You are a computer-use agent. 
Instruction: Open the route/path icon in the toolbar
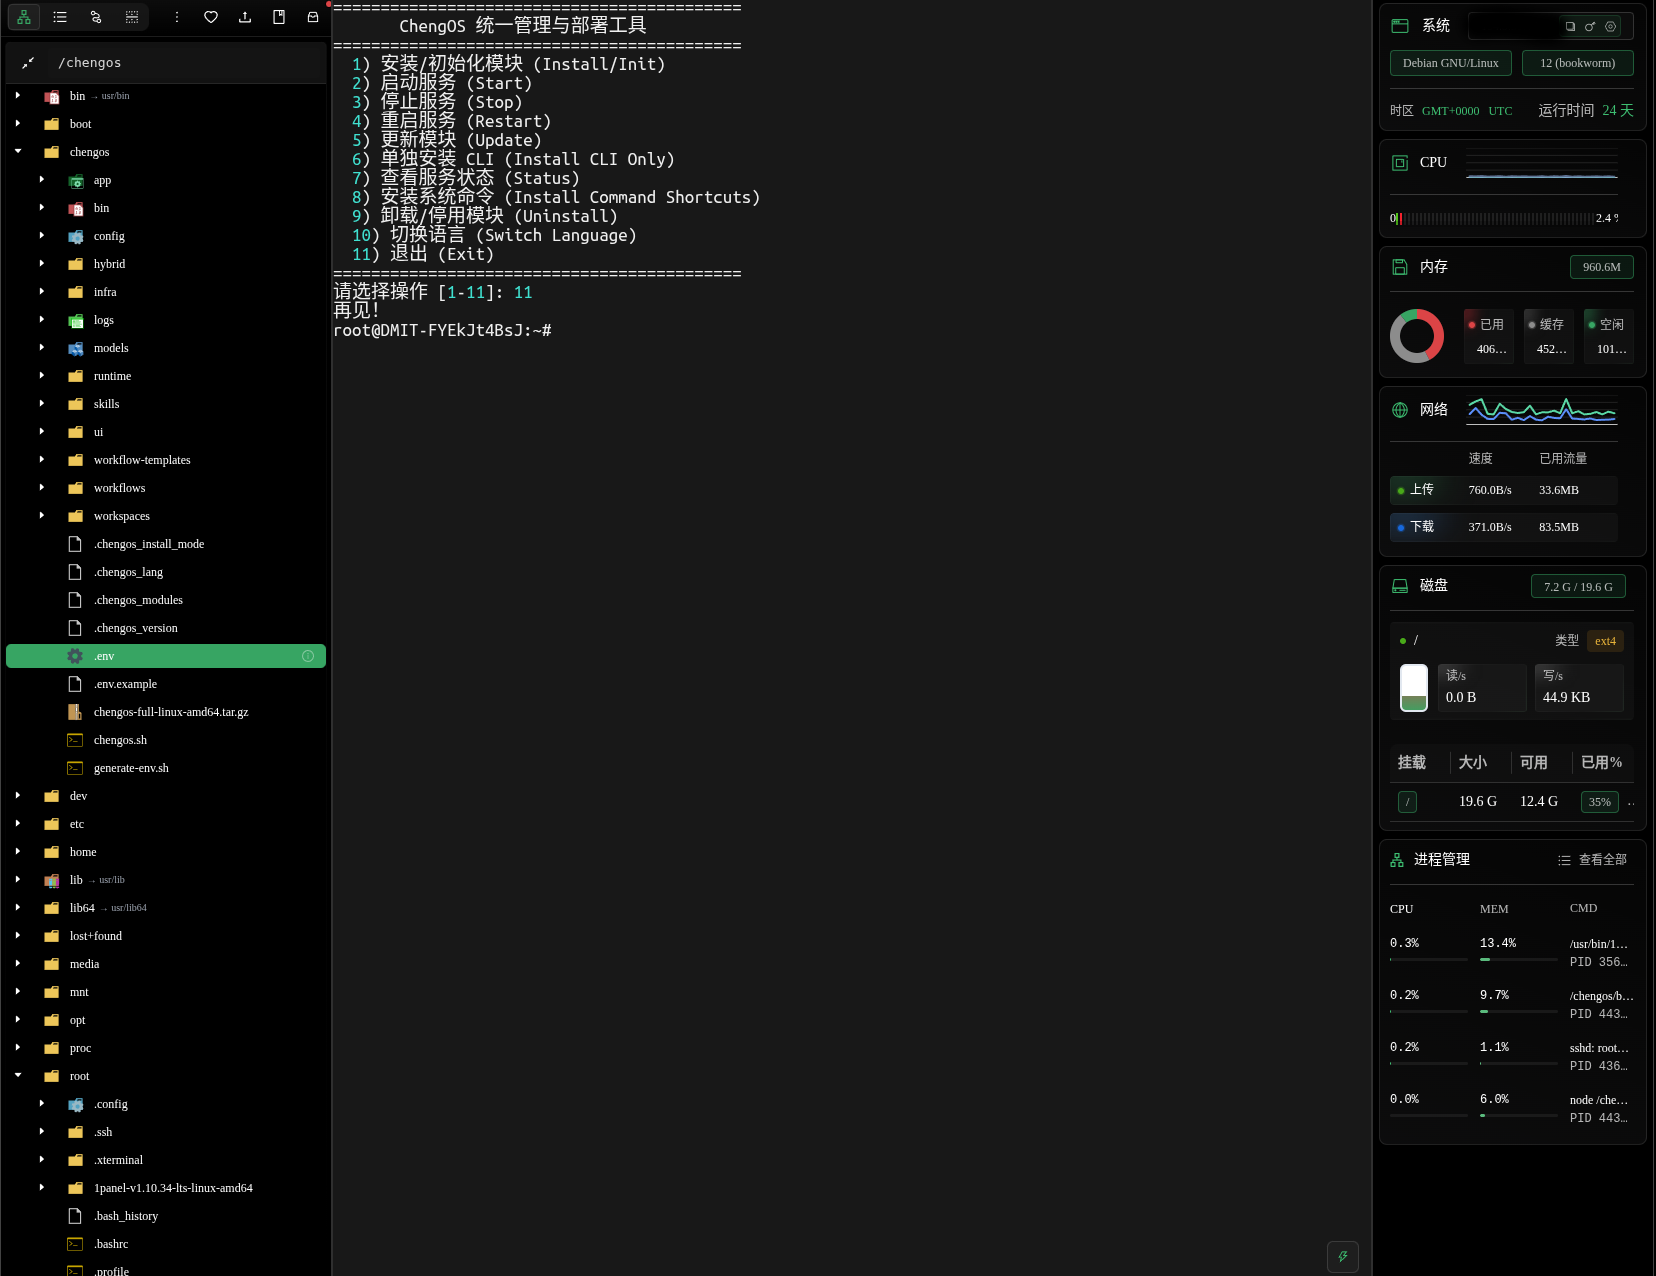96,17
